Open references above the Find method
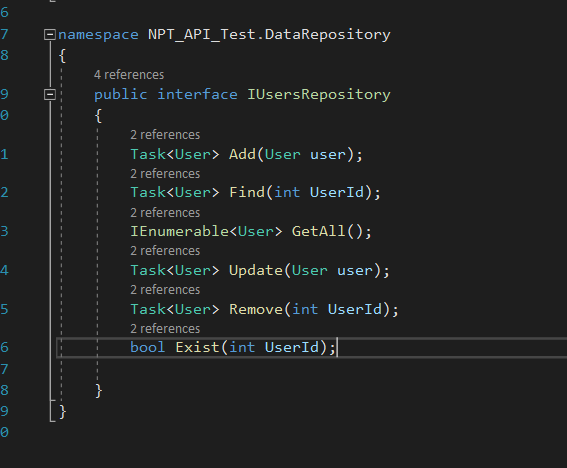This screenshot has width=567, height=468. [x=165, y=174]
